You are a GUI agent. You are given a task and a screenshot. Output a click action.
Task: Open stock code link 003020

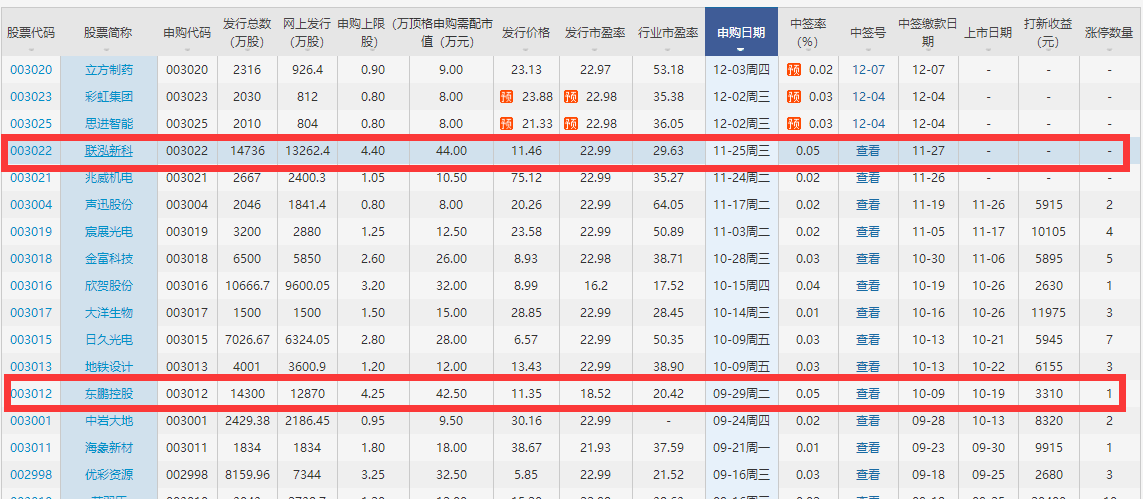[x=31, y=70]
